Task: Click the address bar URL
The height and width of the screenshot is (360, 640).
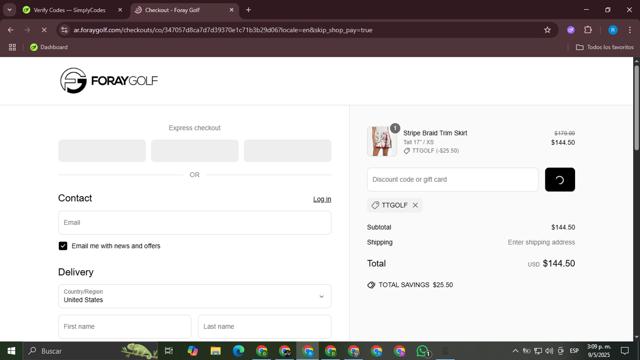Action: (x=223, y=30)
